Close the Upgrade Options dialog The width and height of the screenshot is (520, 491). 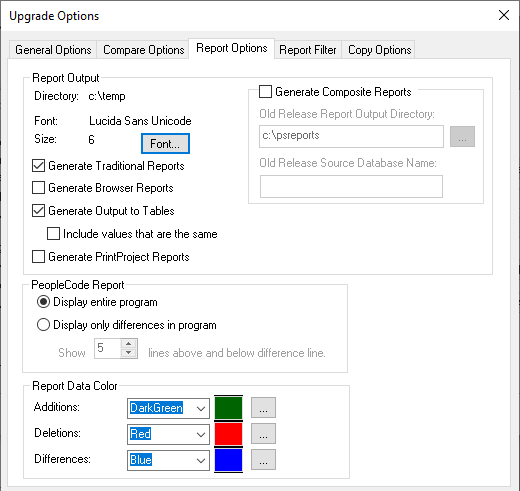(x=504, y=15)
